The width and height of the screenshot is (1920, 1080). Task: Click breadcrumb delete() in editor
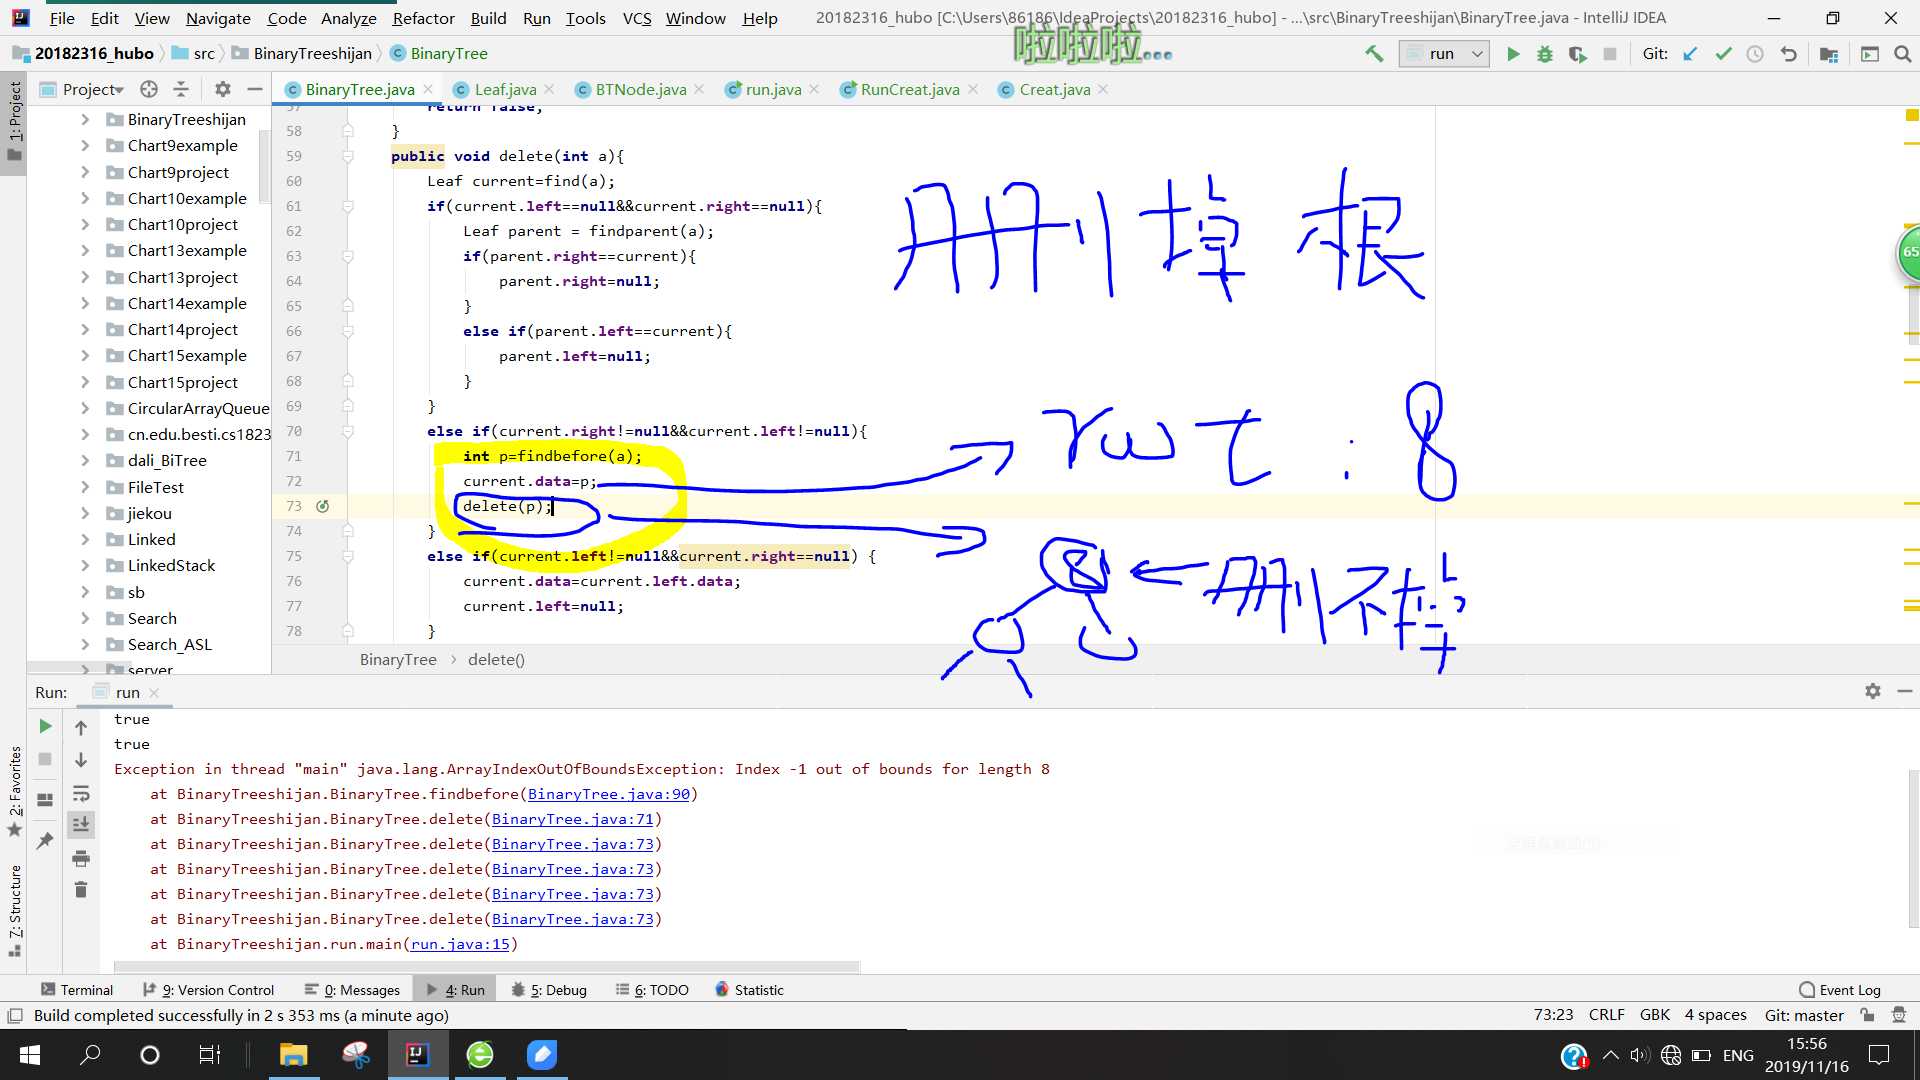tap(496, 660)
